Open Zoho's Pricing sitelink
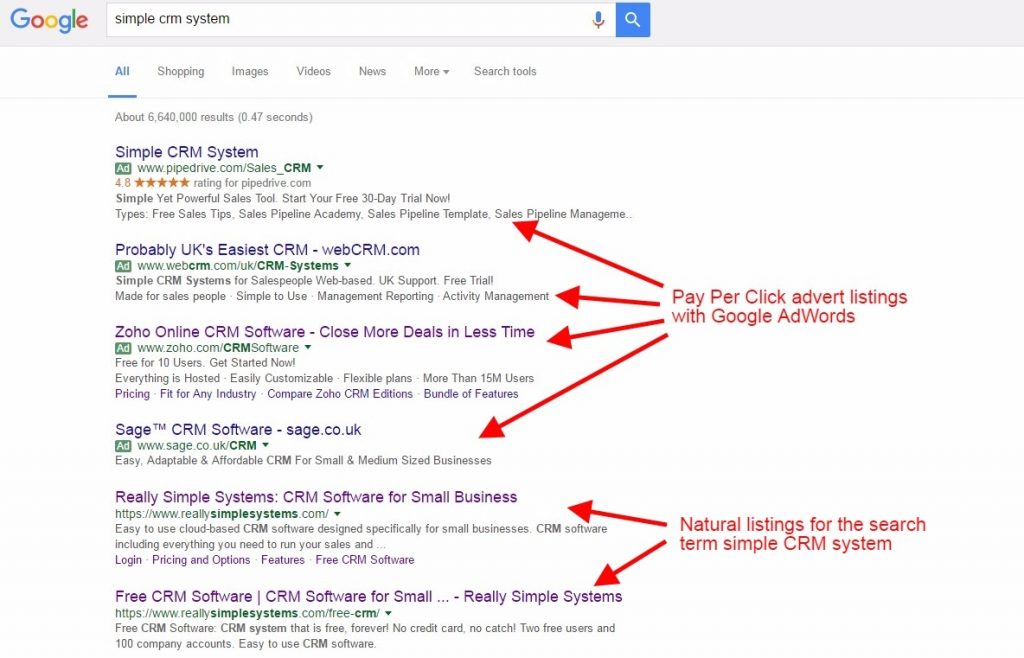Viewport: 1024px width, 658px height. pos(132,394)
